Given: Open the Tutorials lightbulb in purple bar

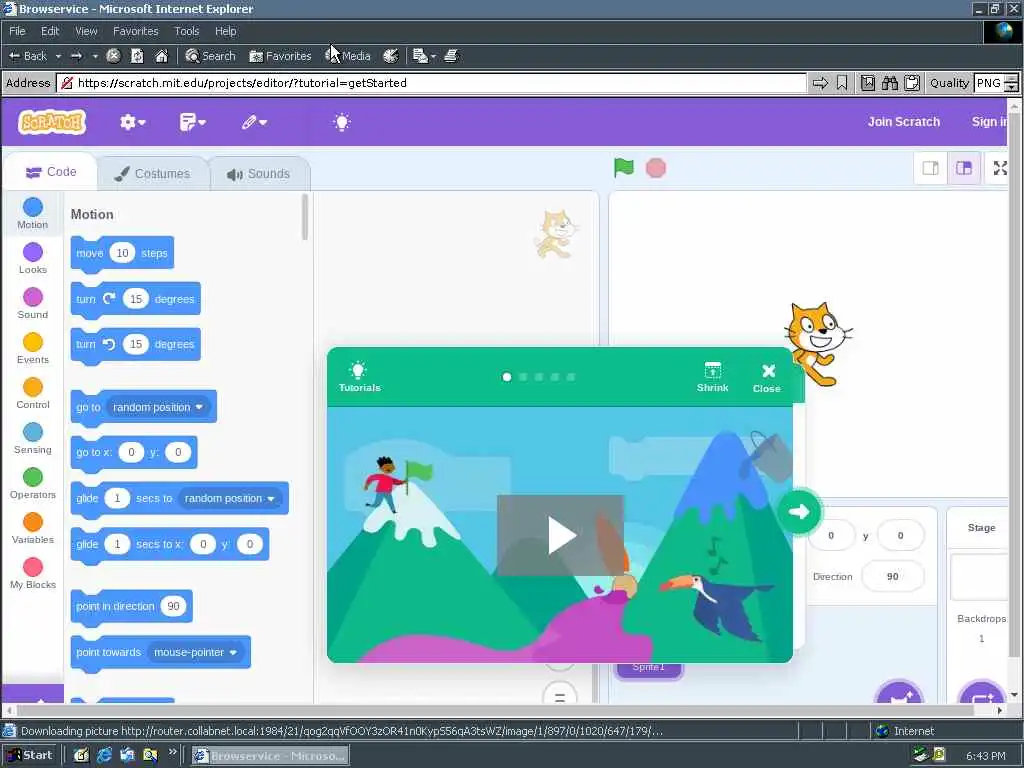Looking at the screenshot, I should pos(342,122).
